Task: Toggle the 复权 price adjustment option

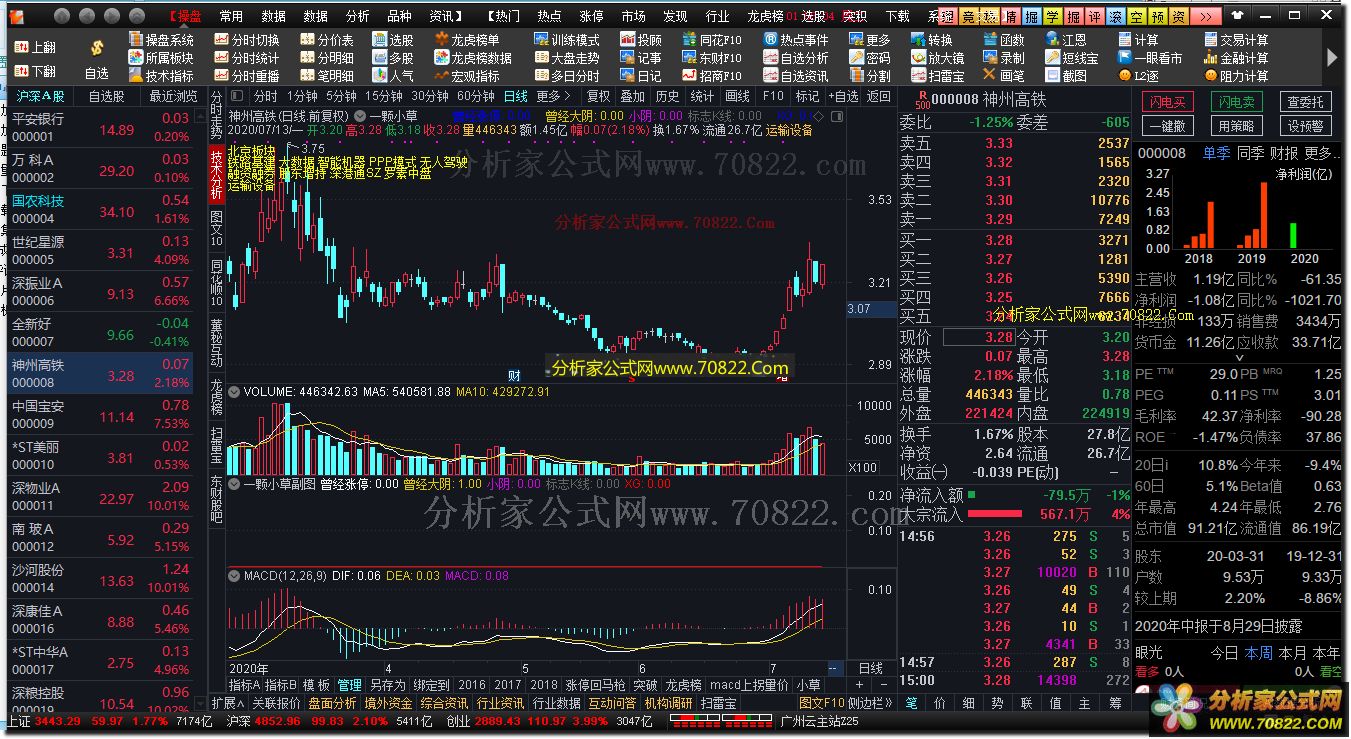Action: click(x=598, y=97)
